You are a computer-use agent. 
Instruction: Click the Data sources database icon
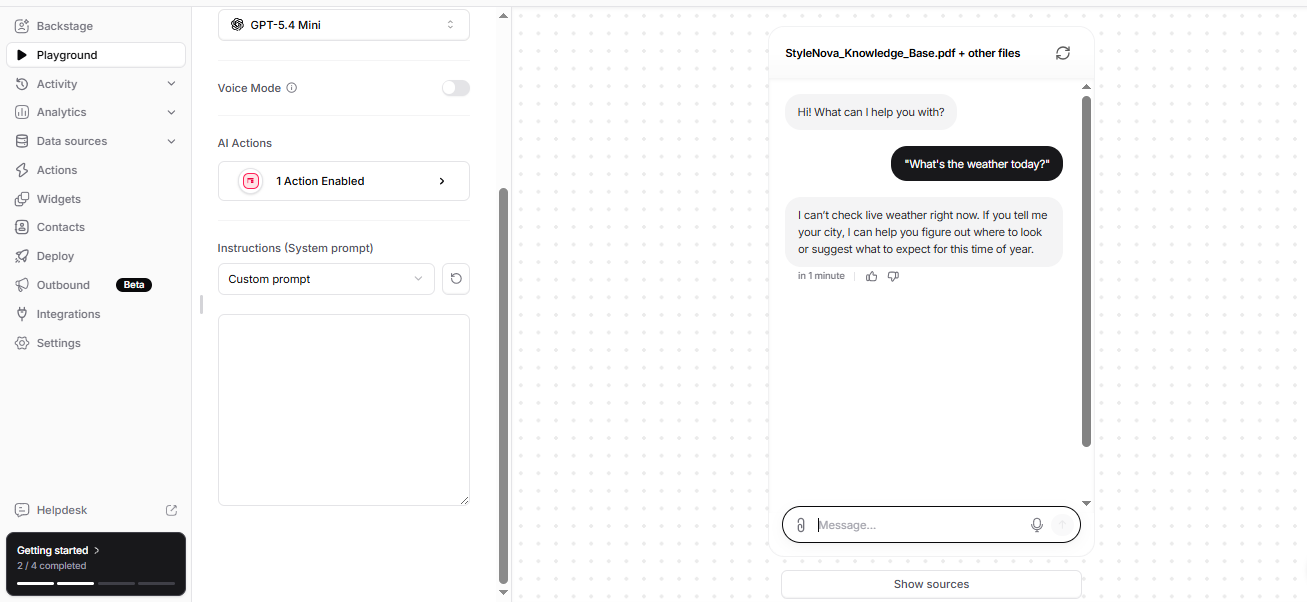click(x=22, y=141)
